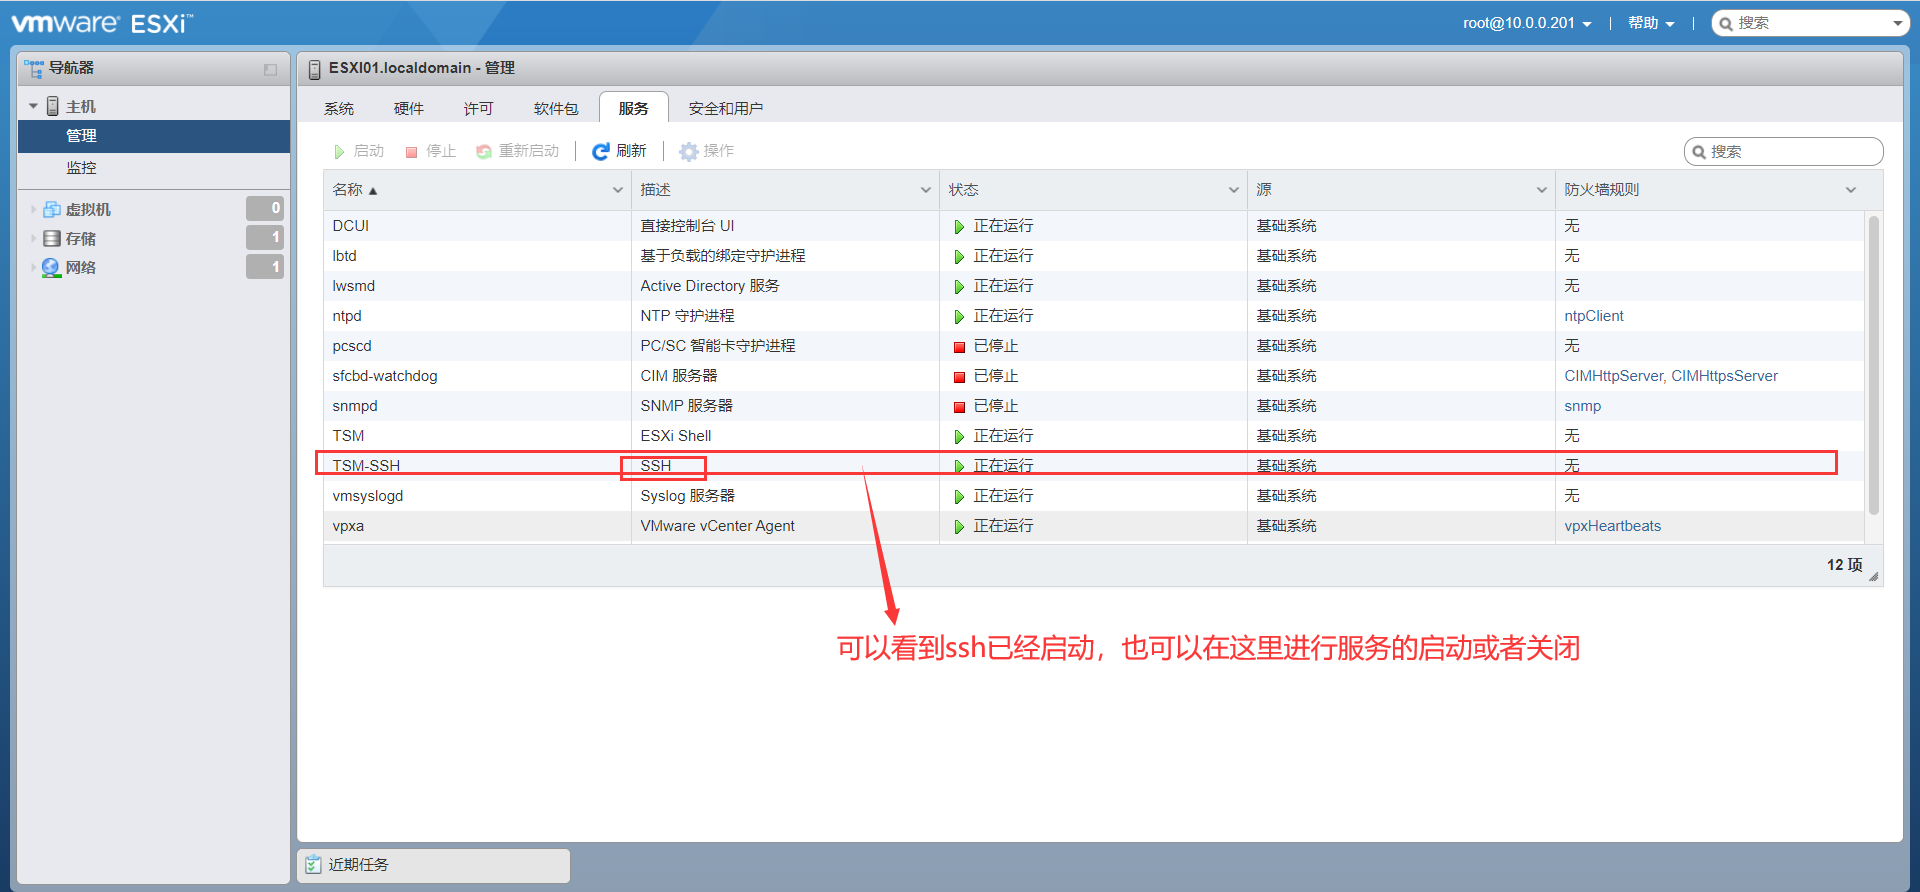Screen dimensions: 1920x892
Task: Open the Source column dropdown menu
Action: coord(1542,190)
